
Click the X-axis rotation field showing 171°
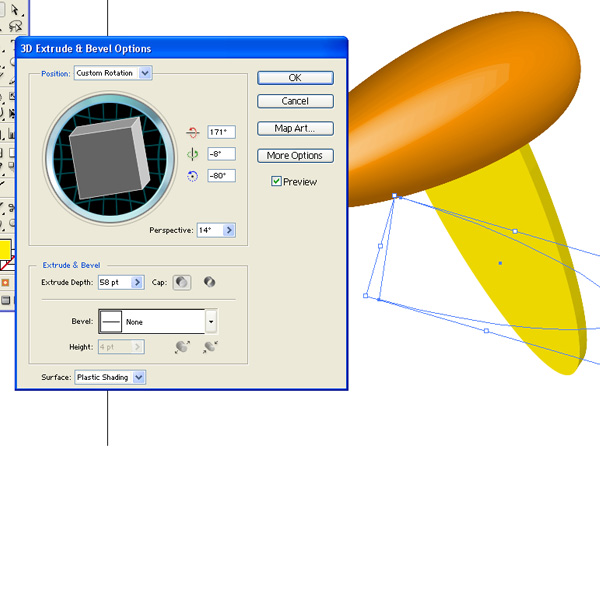click(x=222, y=132)
